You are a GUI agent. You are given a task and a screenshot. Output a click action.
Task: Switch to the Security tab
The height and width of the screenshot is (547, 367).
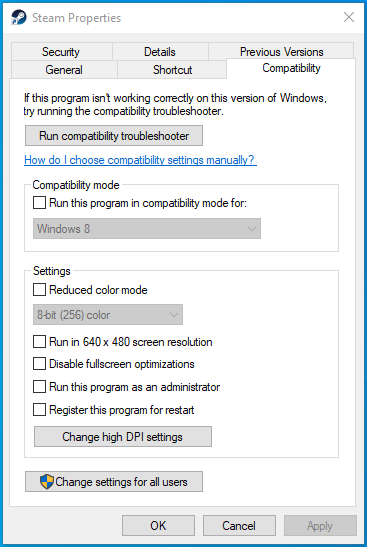61,52
